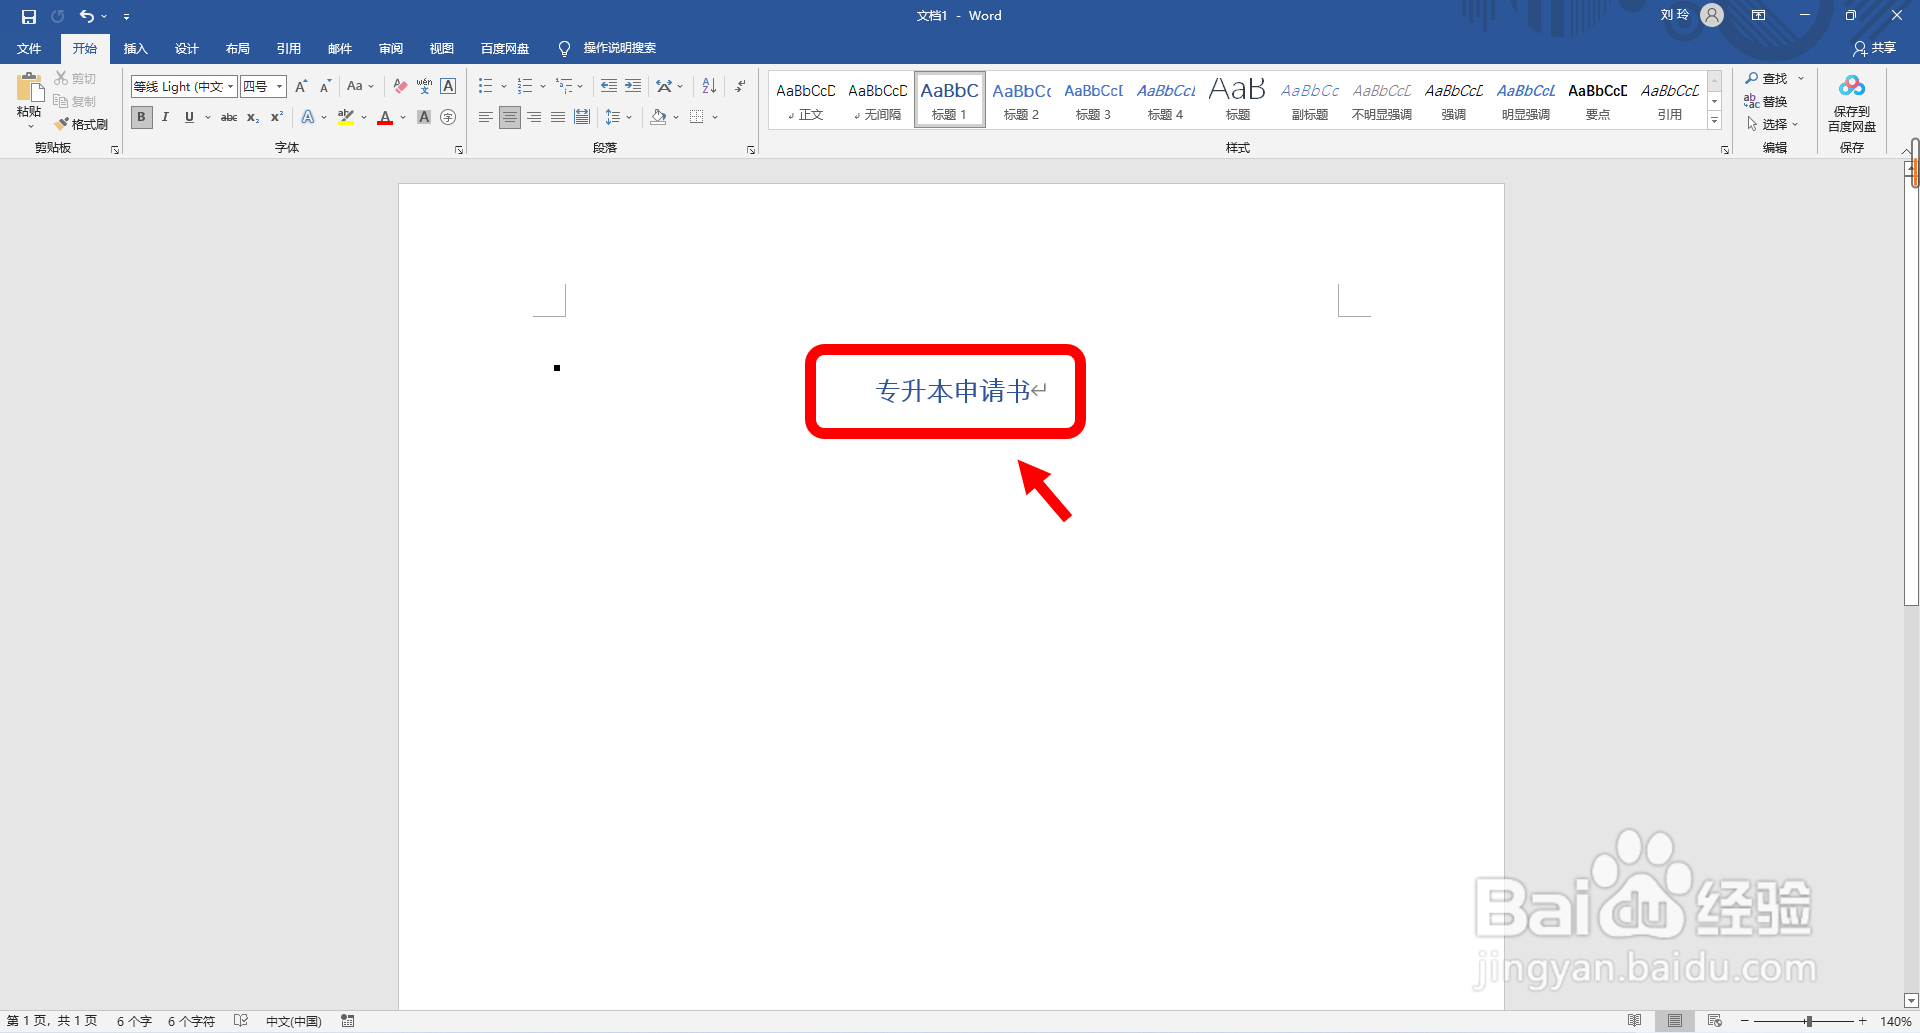1920x1033 pixels.
Task: Toggle show/hide paragraph marks
Action: pyautogui.click(x=740, y=87)
